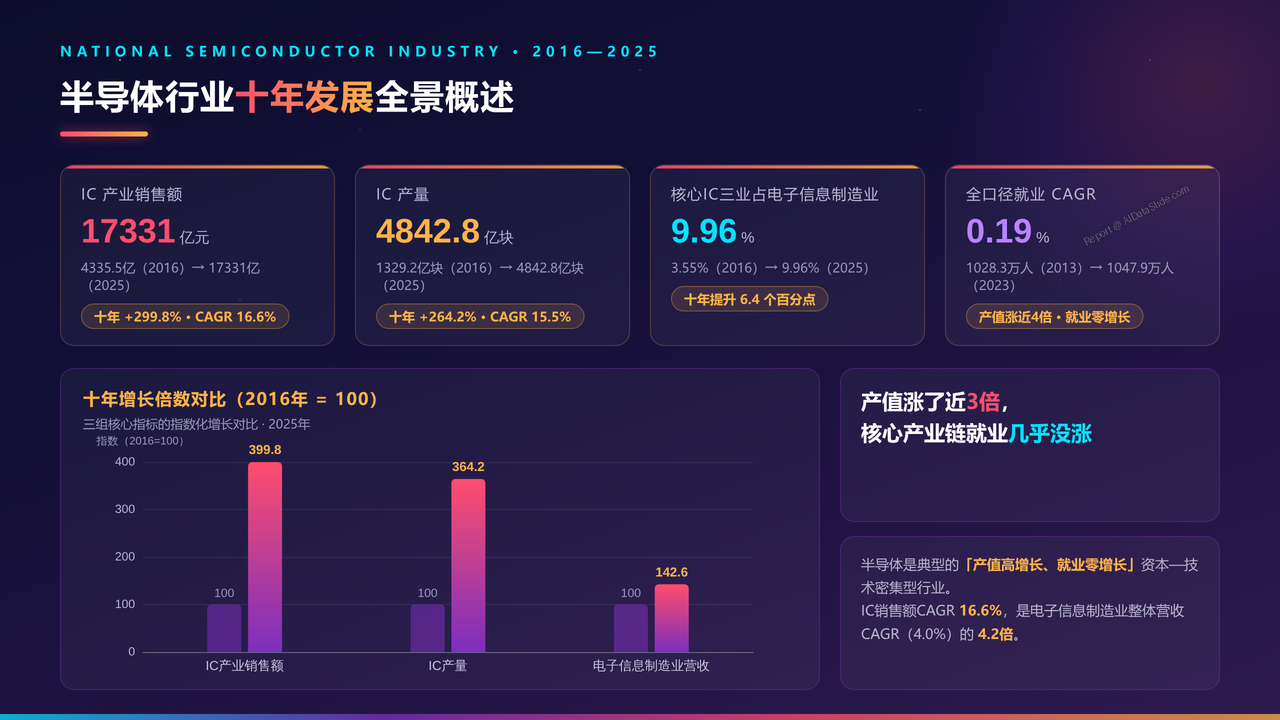Click y-axis tick label 200

pos(125,557)
